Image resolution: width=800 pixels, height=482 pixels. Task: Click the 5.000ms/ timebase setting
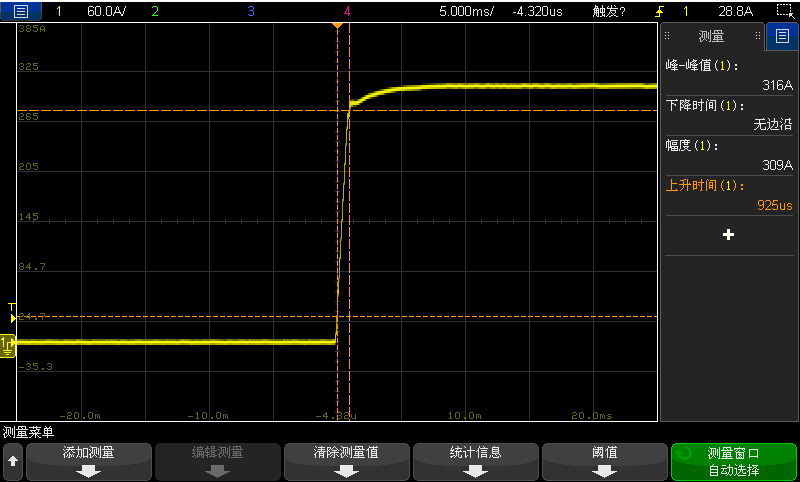pyautogui.click(x=467, y=12)
